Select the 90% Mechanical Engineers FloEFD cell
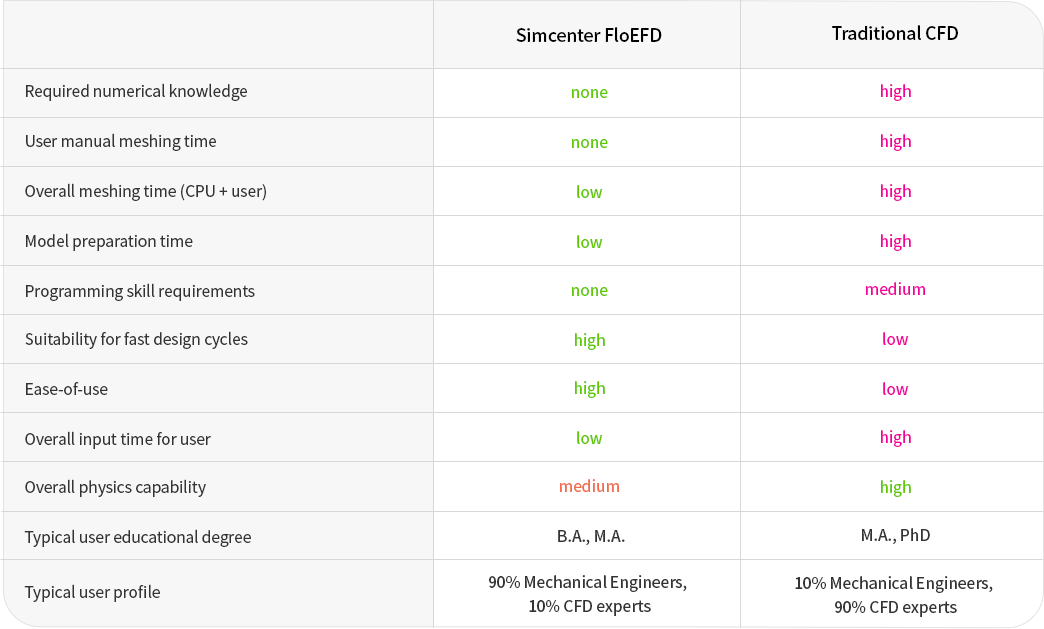Image resolution: width=1044 pixels, height=629 pixels. point(588,594)
